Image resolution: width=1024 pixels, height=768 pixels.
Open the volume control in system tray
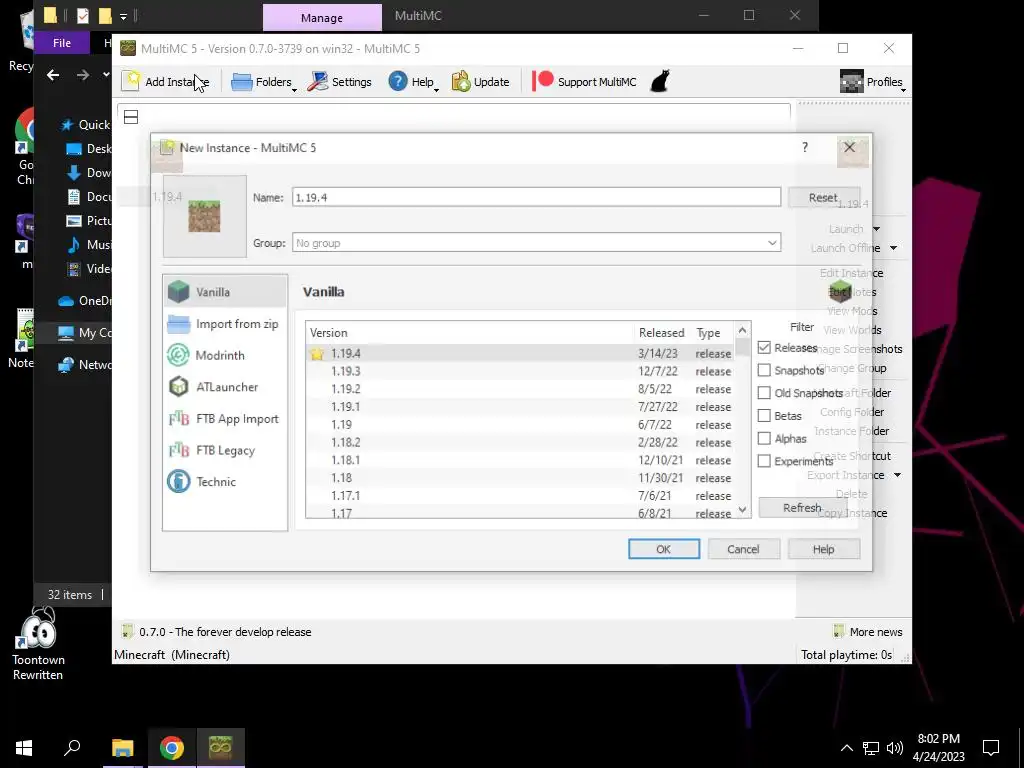point(895,748)
